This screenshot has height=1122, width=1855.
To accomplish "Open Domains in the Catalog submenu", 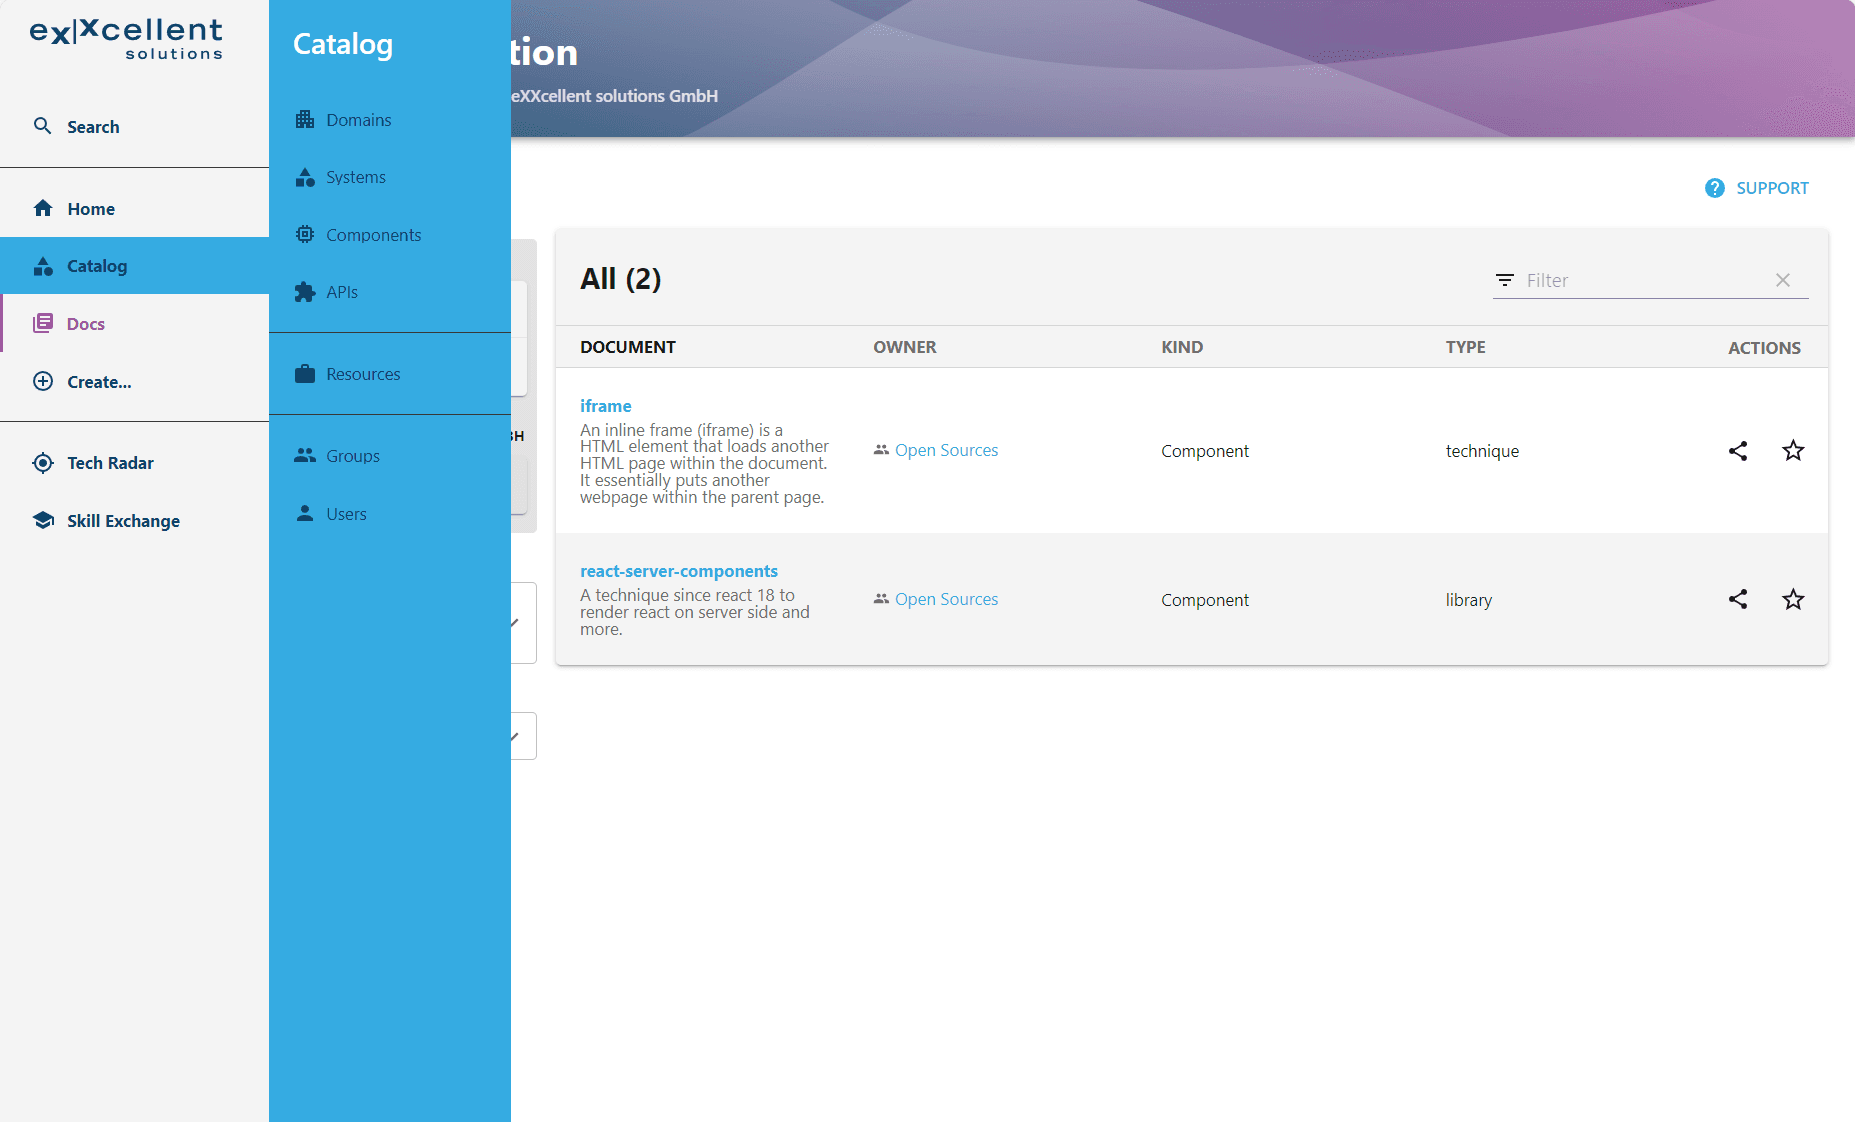I will (x=390, y=119).
